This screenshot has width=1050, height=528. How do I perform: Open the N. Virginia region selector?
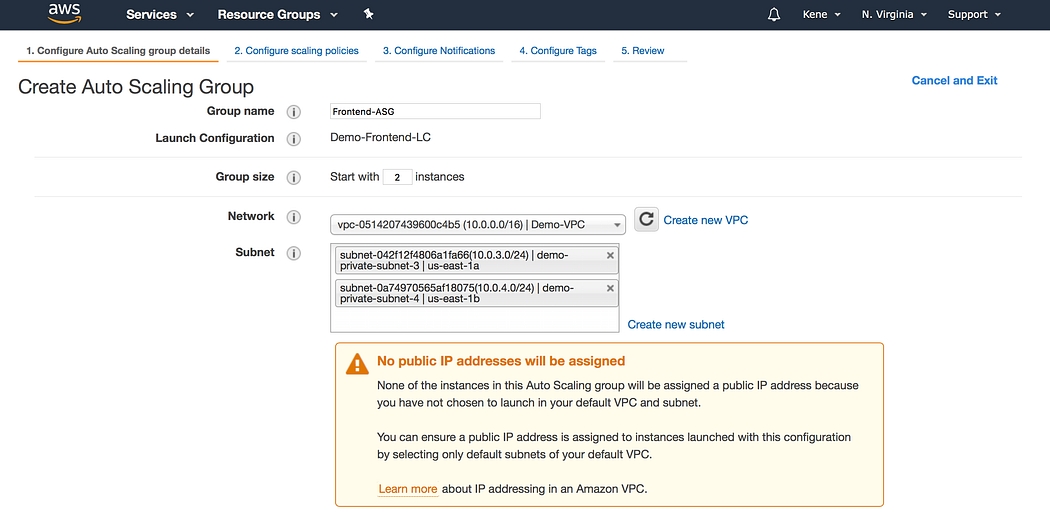894,15
